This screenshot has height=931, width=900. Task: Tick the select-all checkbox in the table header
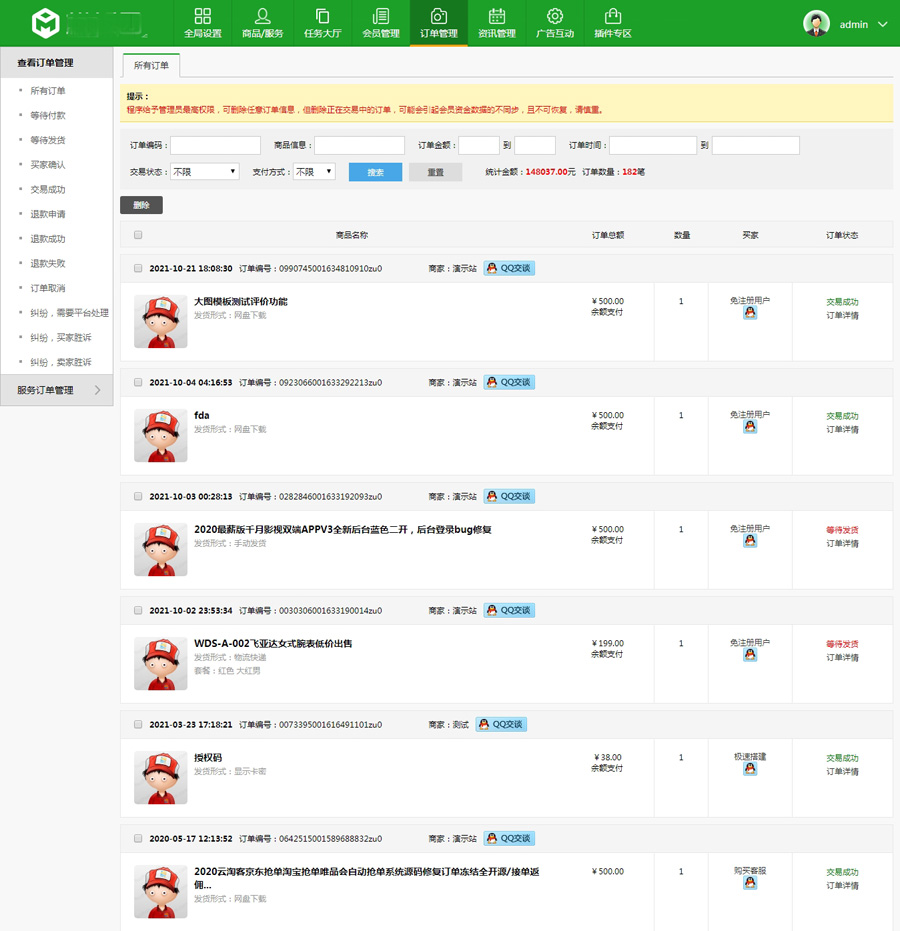(x=138, y=235)
